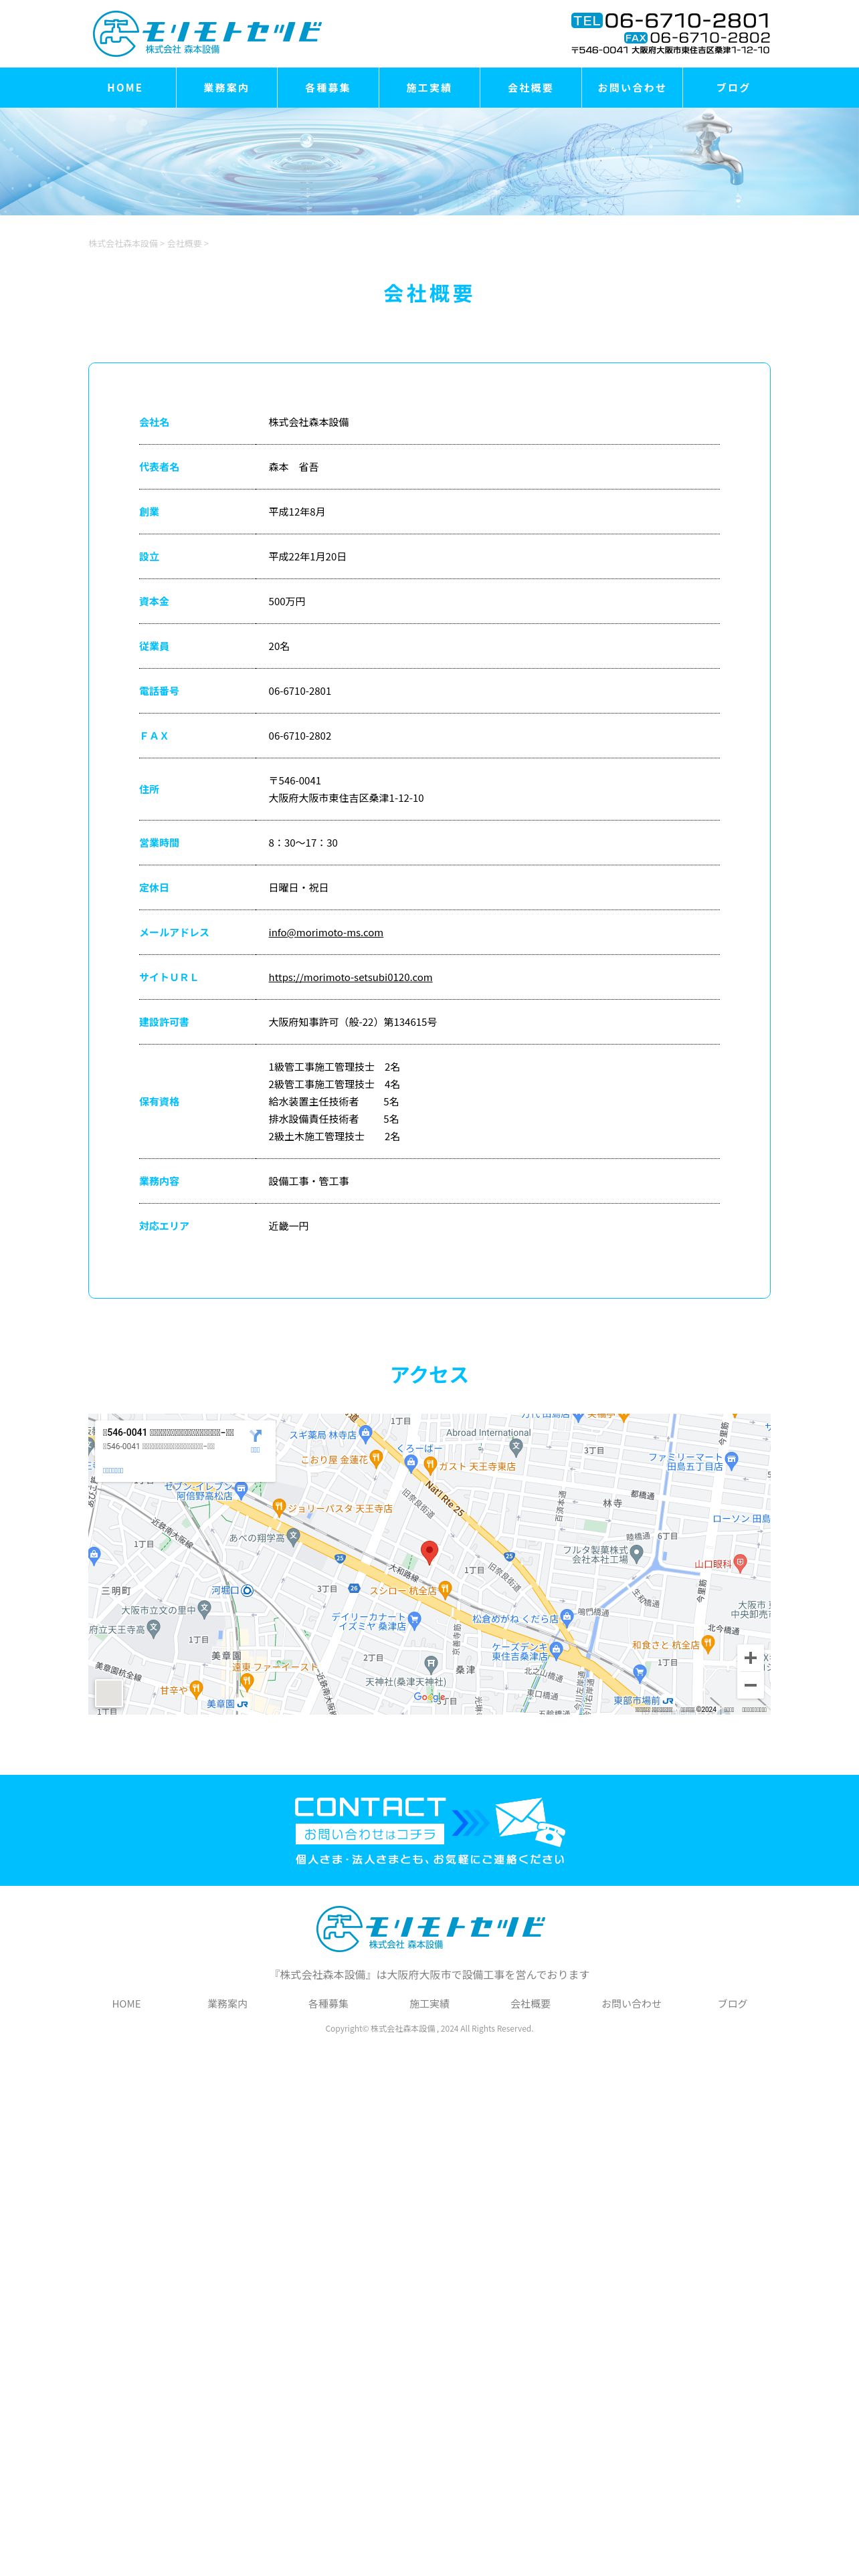Viewport: 859px width, 2576px height.
Task: Click the TEL 06-6710-2801 header number
Action: [x=671, y=20]
